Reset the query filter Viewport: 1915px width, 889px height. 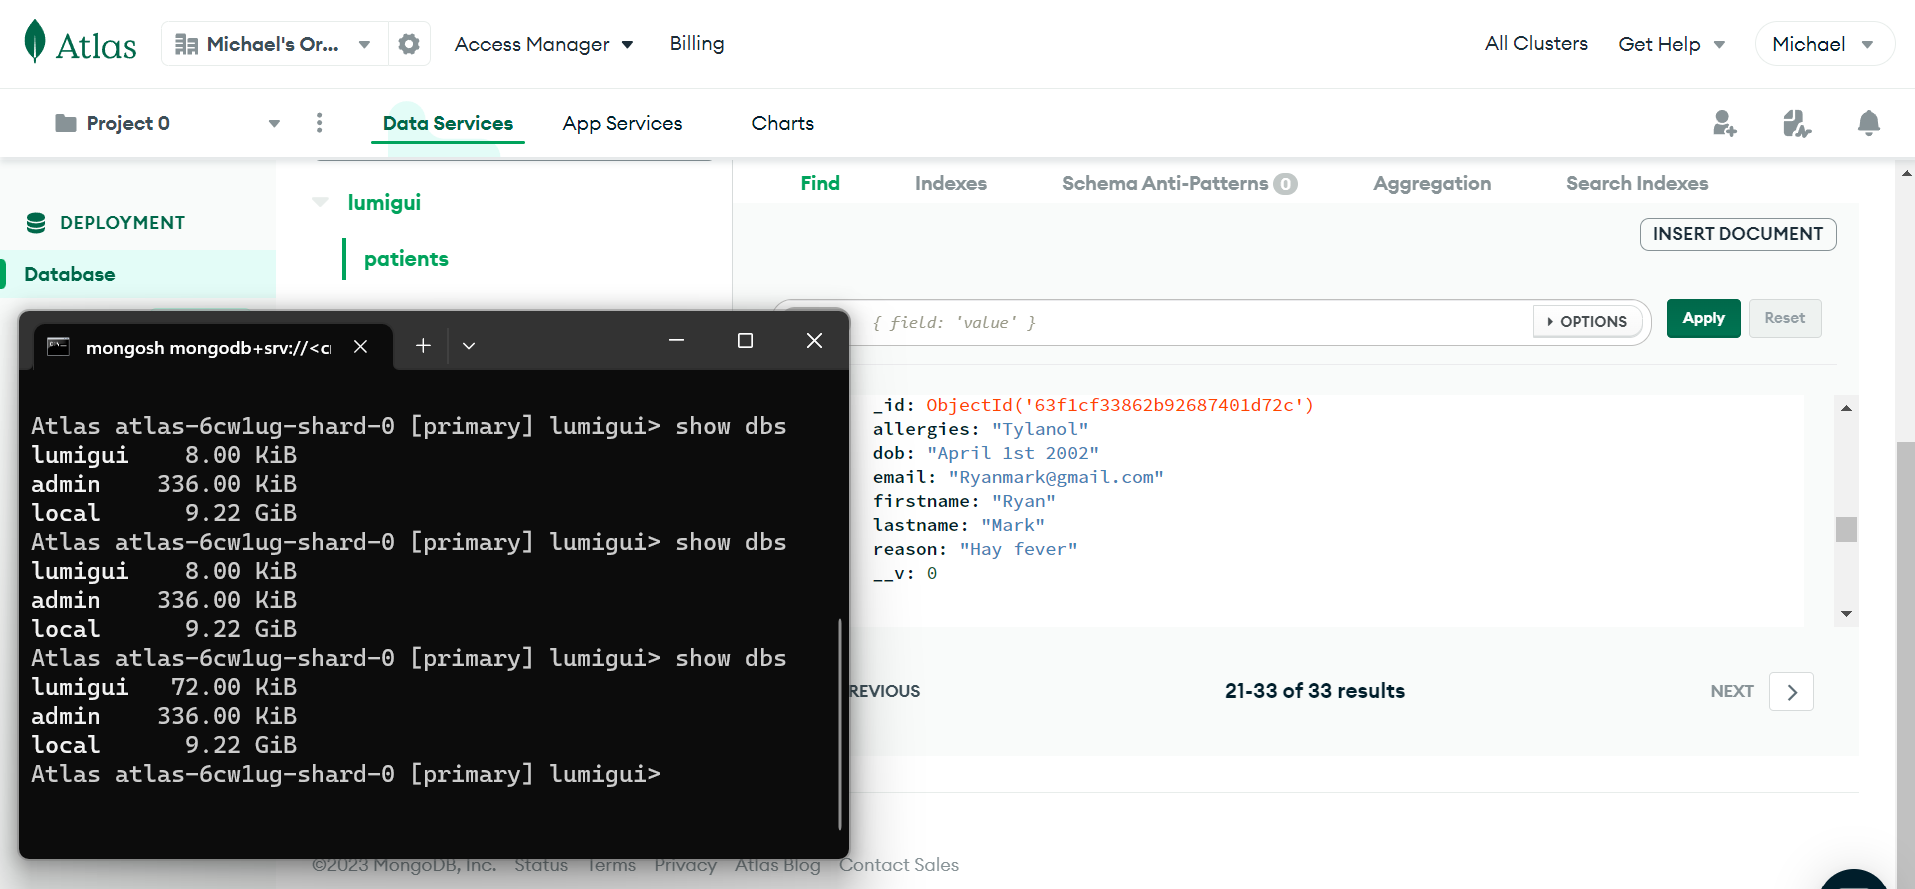1785,318
